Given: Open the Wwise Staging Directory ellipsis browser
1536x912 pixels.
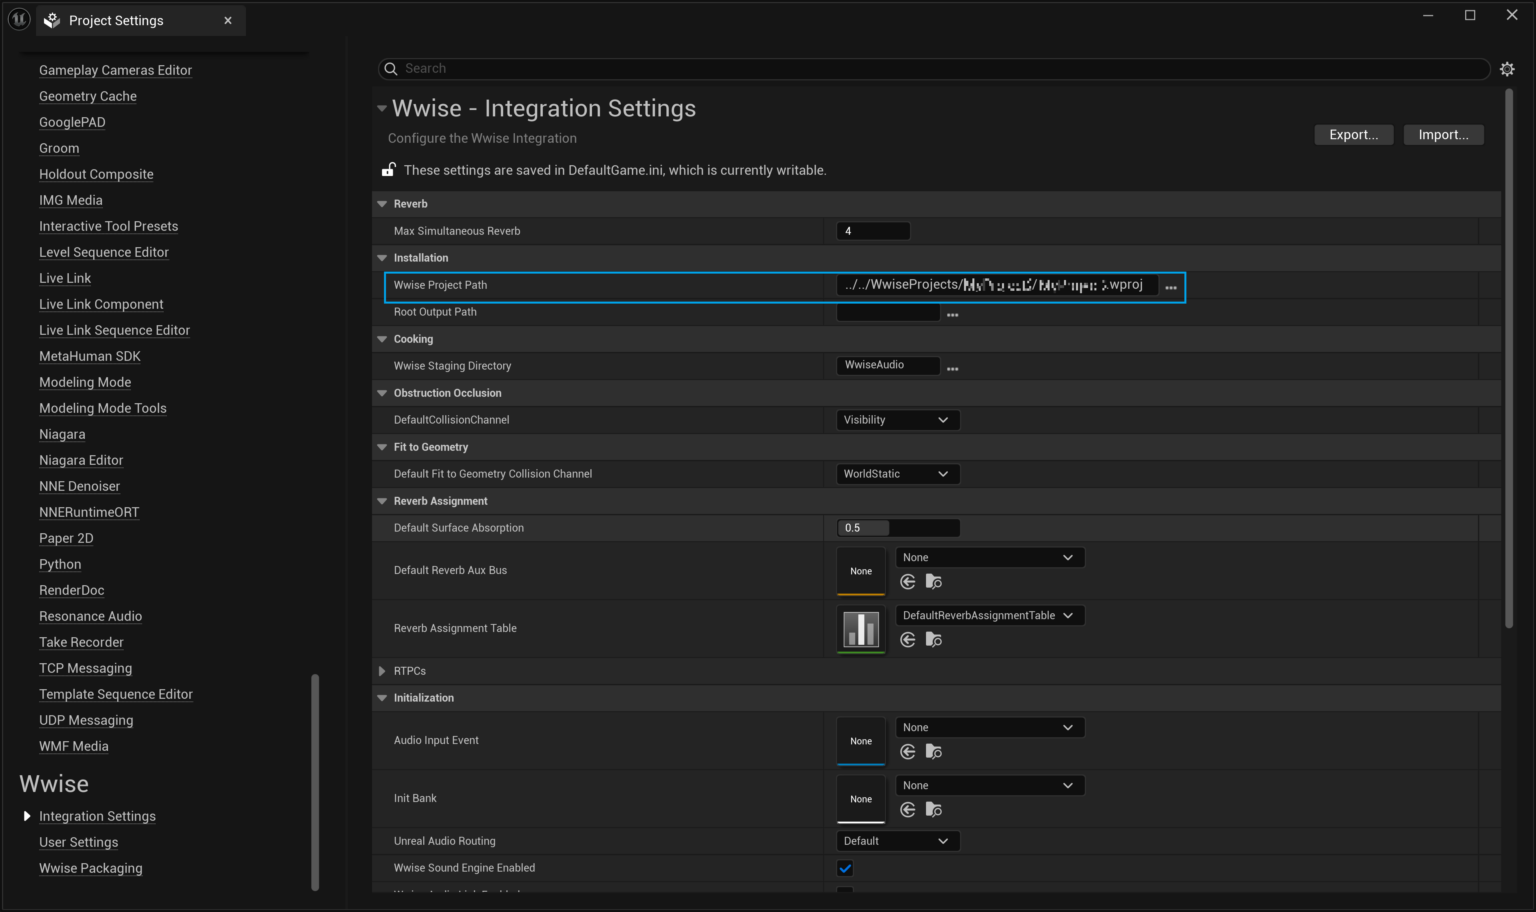Looking at the screenshot, I should [952, 367].
